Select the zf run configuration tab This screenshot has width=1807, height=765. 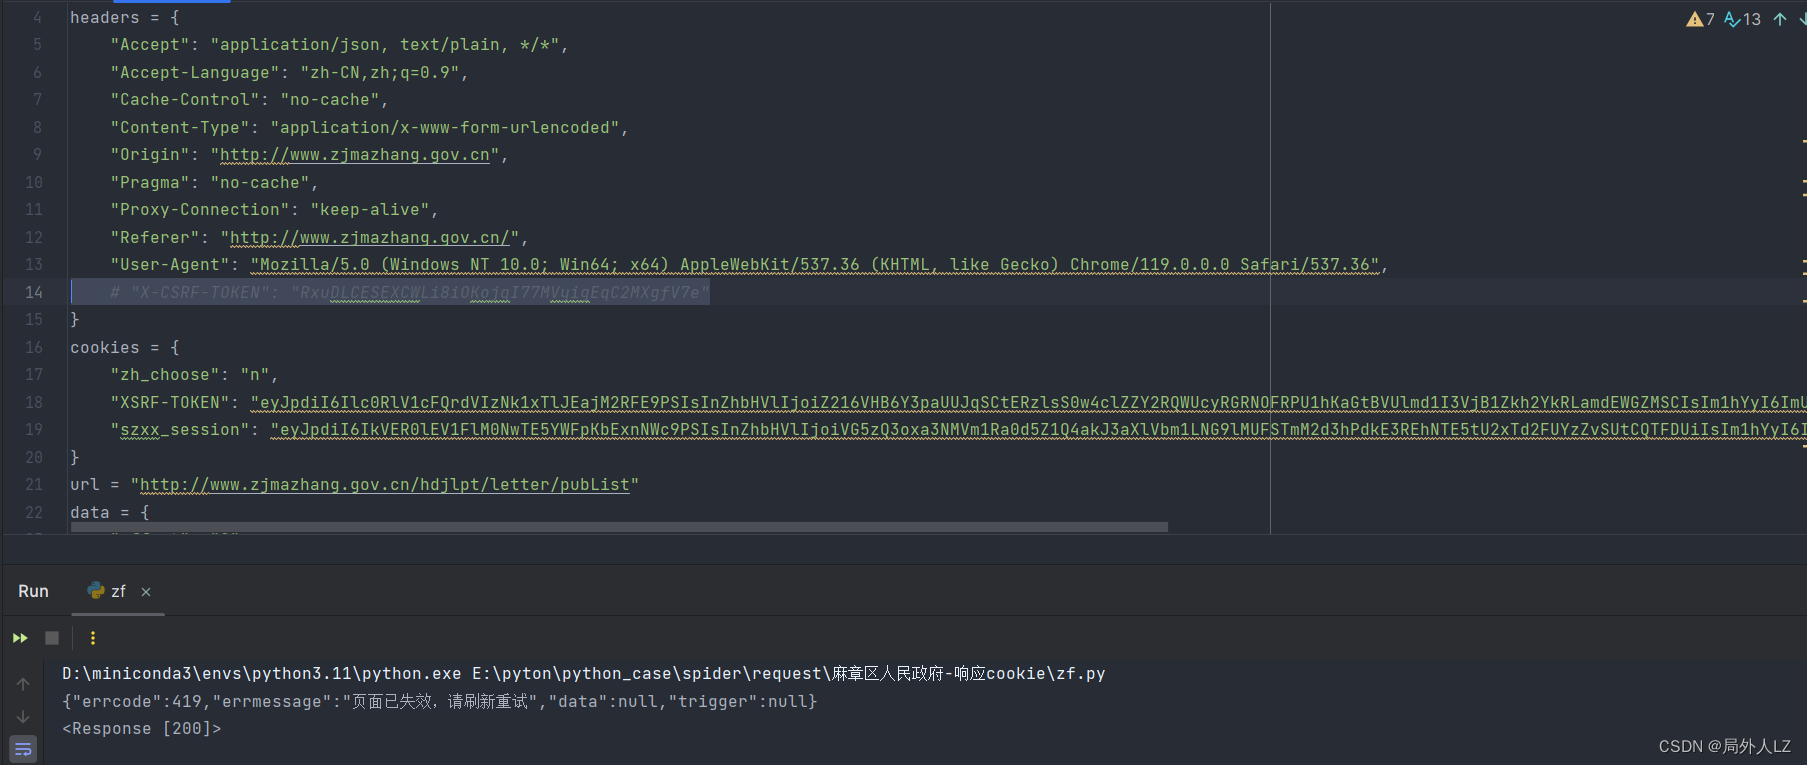(x=118, y=591)
